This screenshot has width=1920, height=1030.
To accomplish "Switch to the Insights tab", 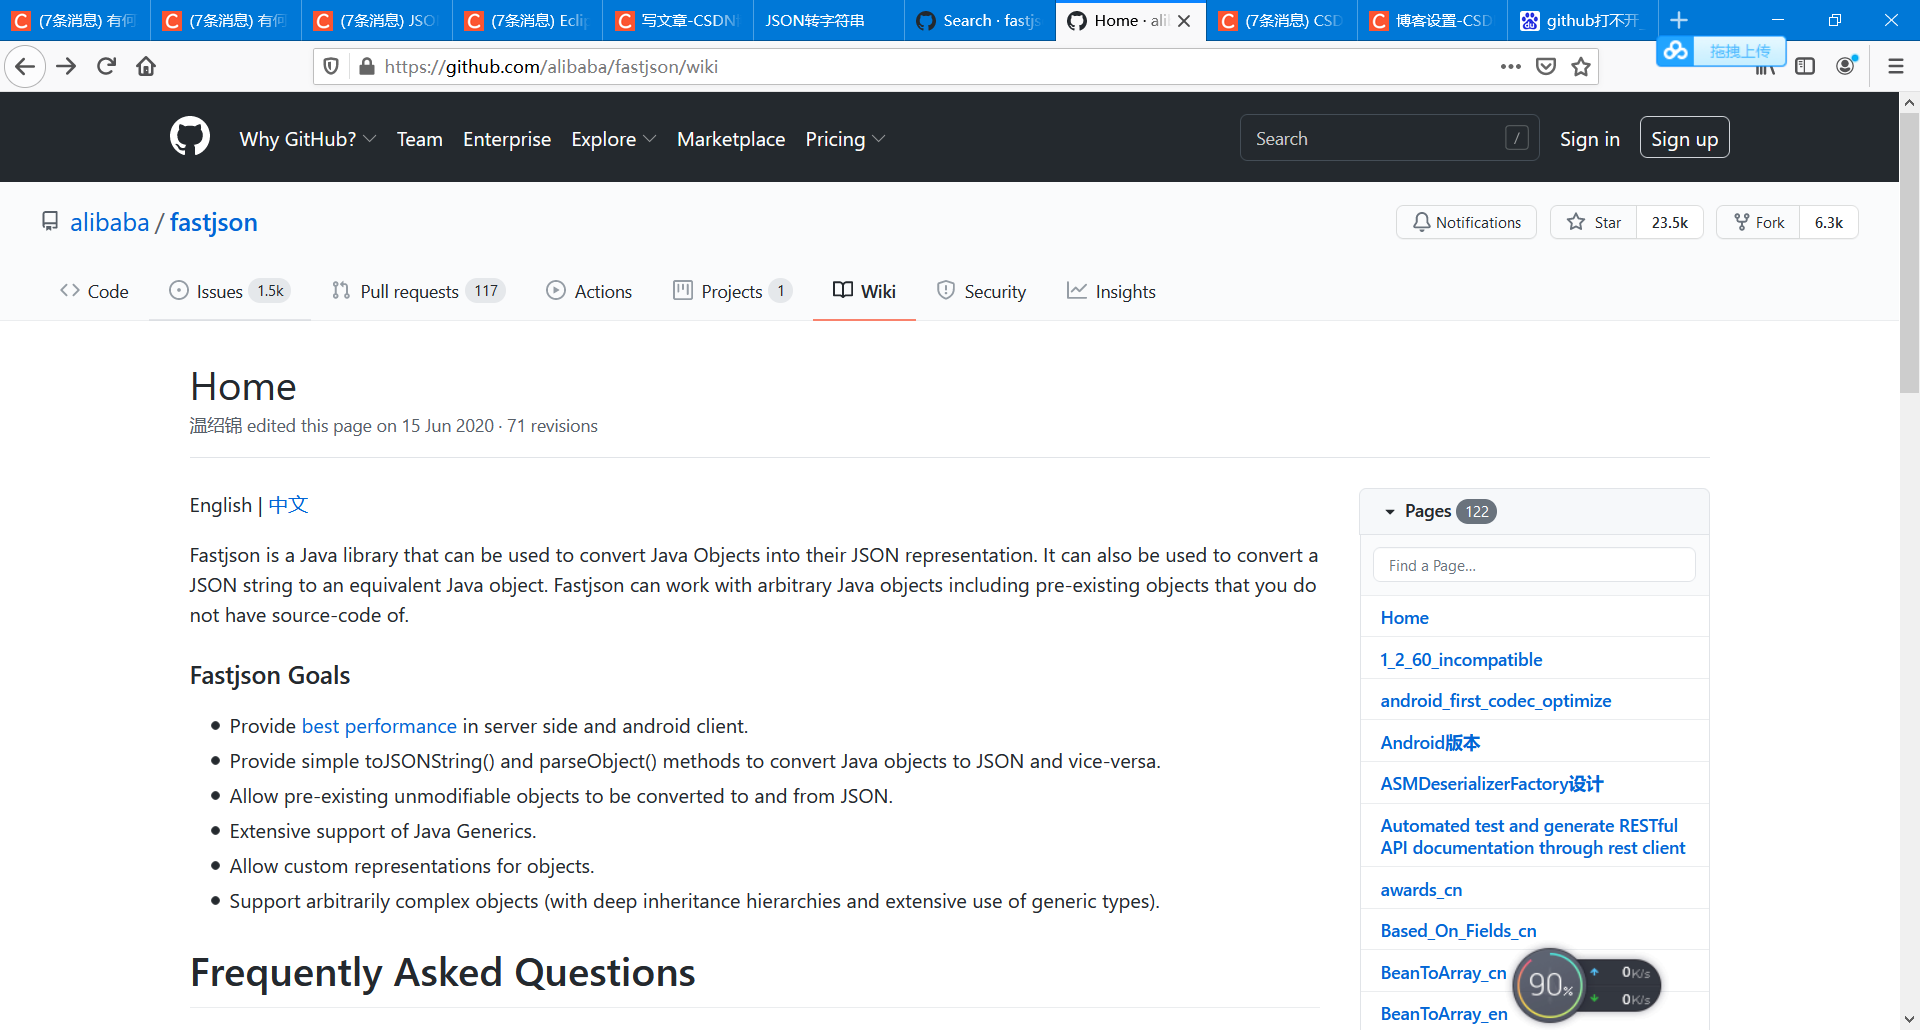I will (x=1112, y=291).
